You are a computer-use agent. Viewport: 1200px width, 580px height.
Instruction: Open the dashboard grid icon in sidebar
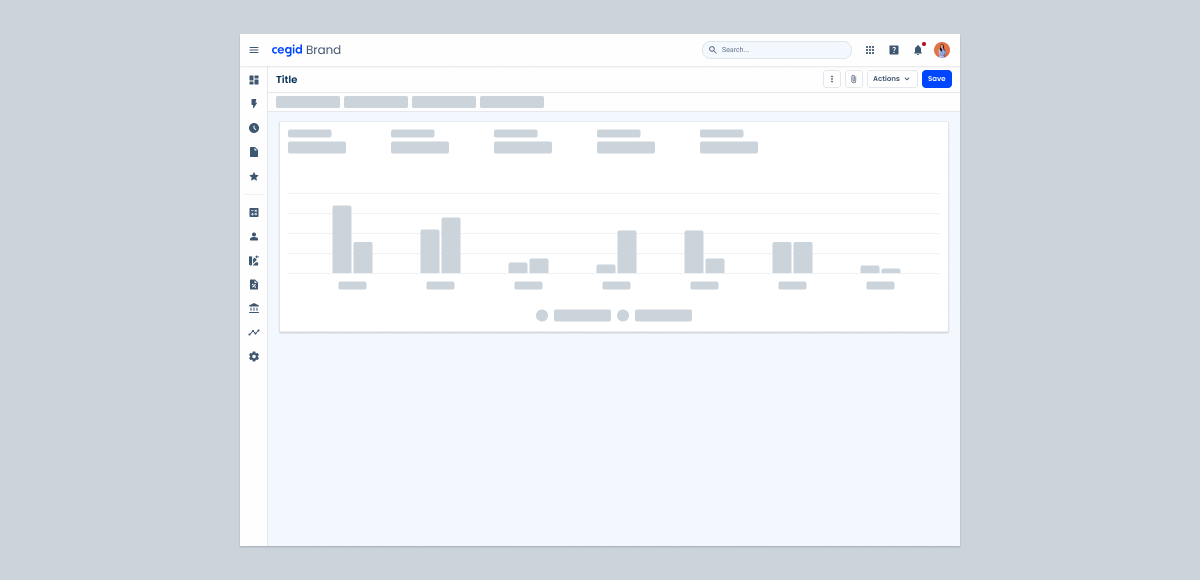click(x=253, y=79)
